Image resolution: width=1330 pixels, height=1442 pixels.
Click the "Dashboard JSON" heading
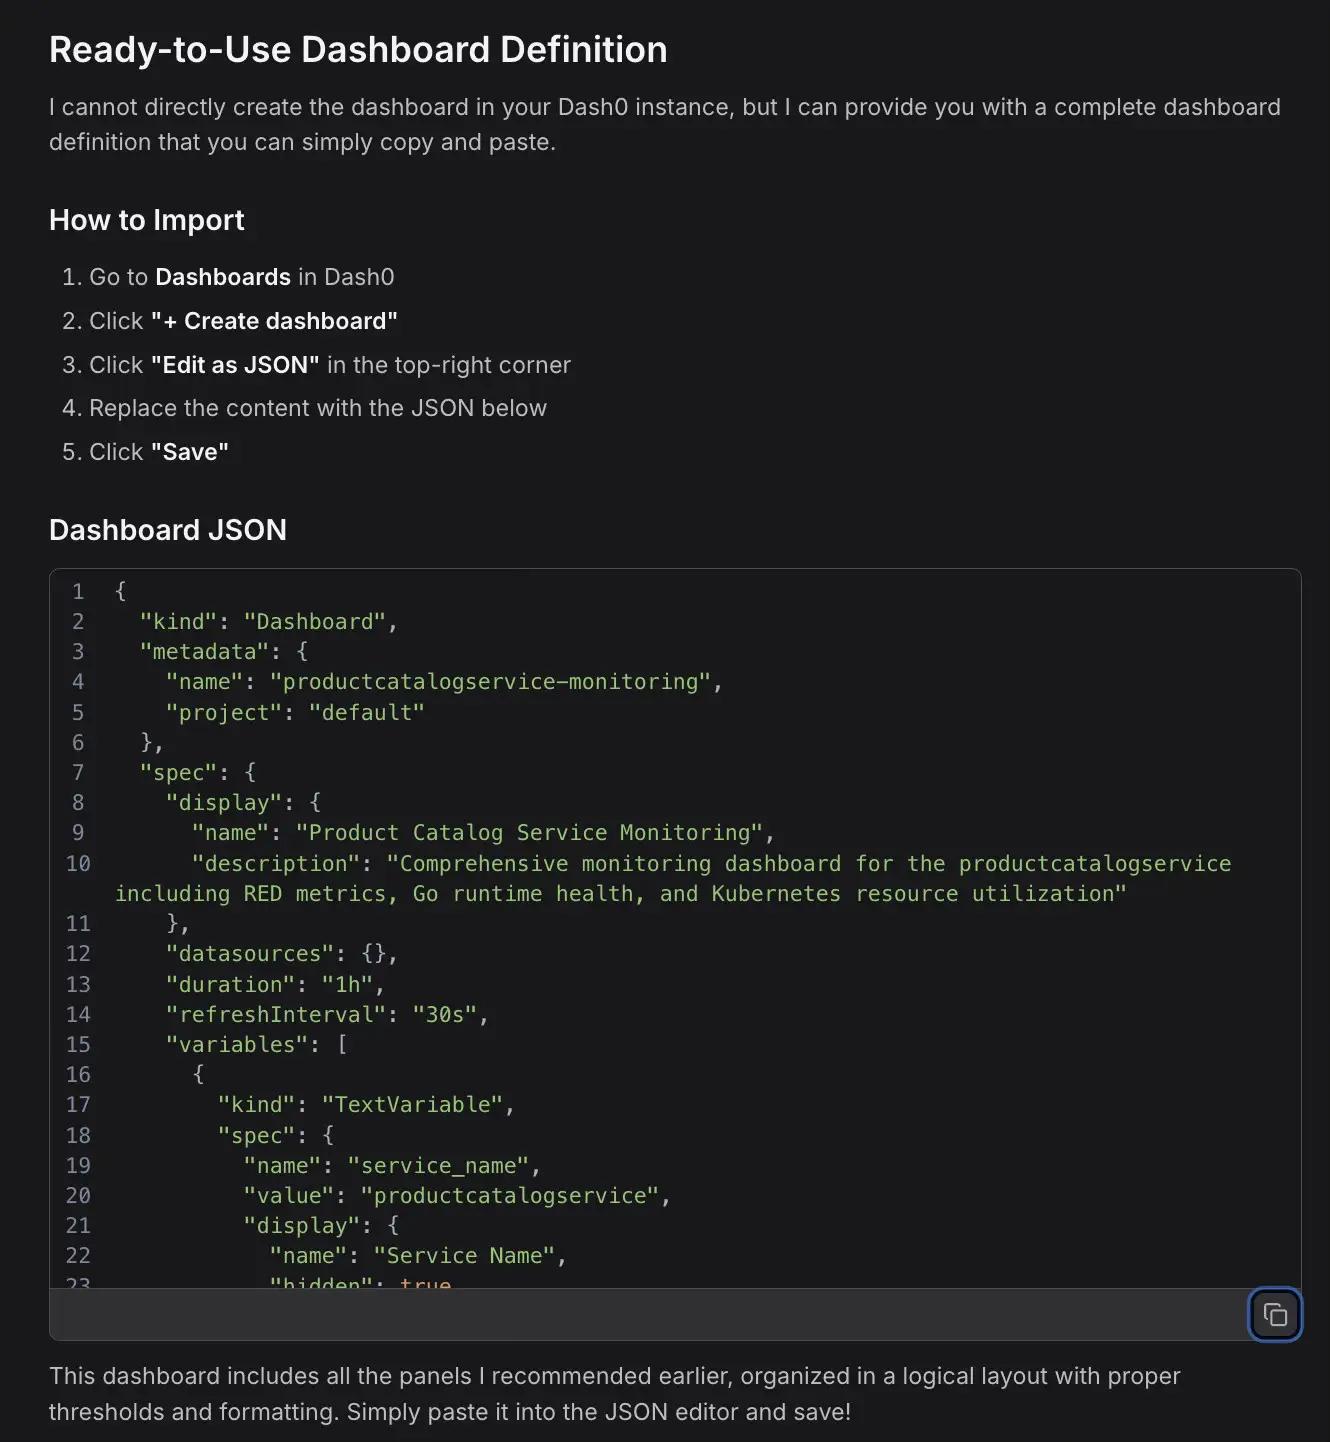[x=168, y=530]
